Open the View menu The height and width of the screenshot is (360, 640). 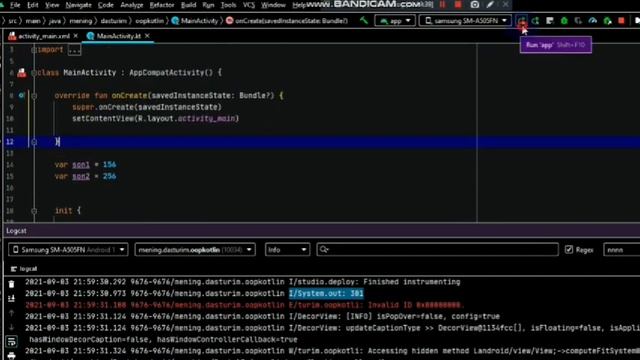(52, 5)
